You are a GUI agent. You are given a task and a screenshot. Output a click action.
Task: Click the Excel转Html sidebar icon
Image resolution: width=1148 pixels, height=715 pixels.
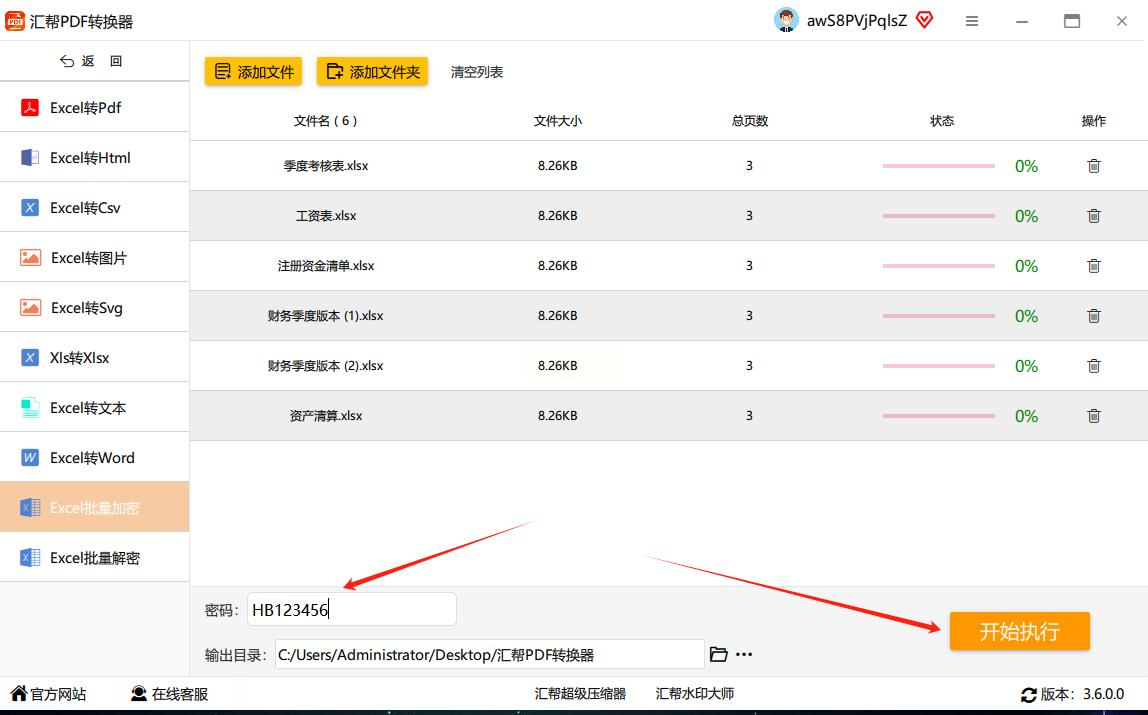30,157
